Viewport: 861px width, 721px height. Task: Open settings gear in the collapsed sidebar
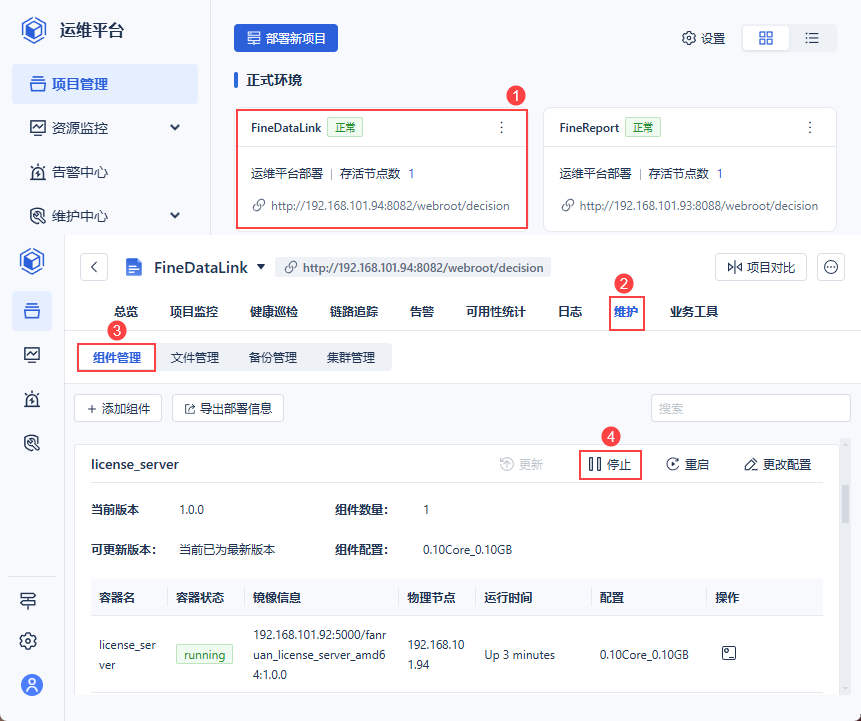28,641
